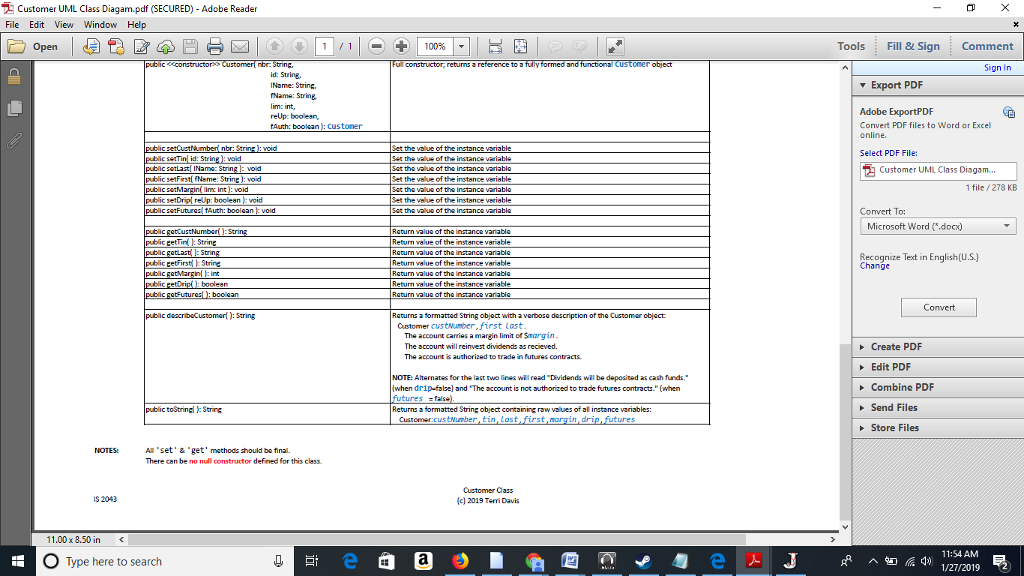Send file by email using the envelope icon

[x=240, y=46]
